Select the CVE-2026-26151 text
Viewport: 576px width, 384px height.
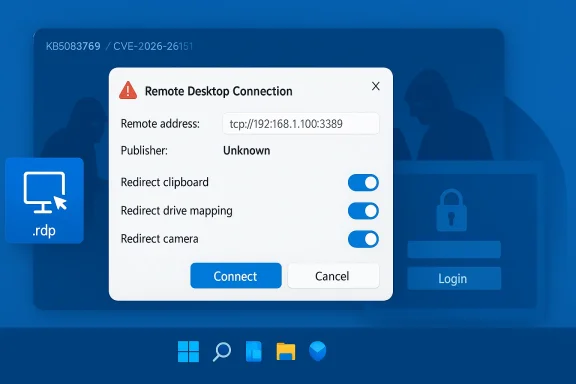coord(153,46)
